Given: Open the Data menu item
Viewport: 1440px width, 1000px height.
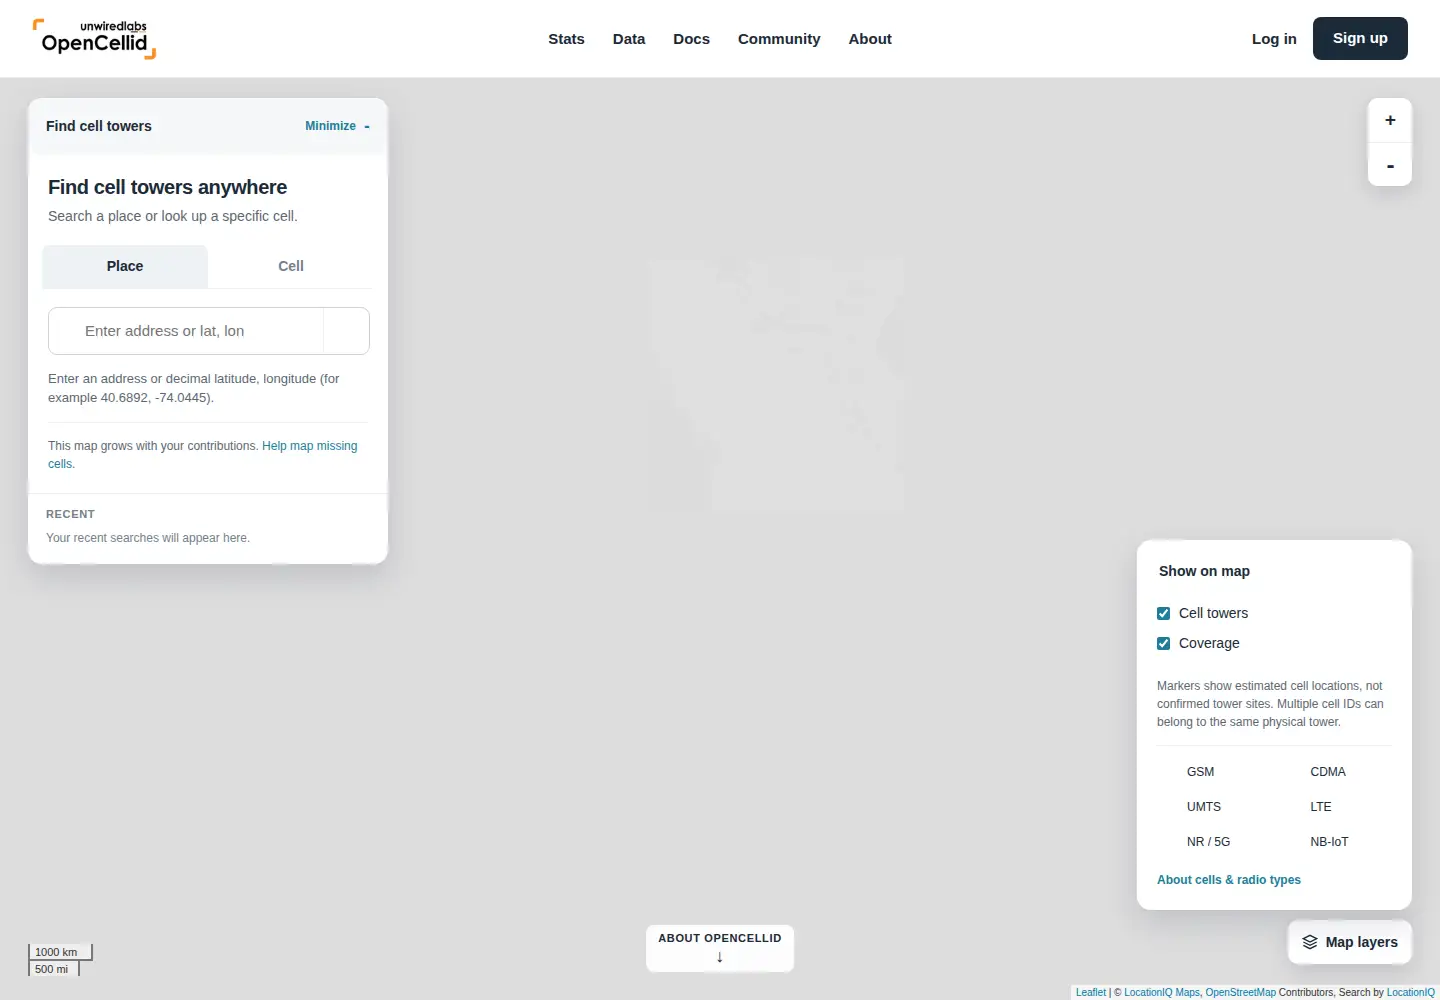Looking at the screenshot, I should tap(629, 39).
